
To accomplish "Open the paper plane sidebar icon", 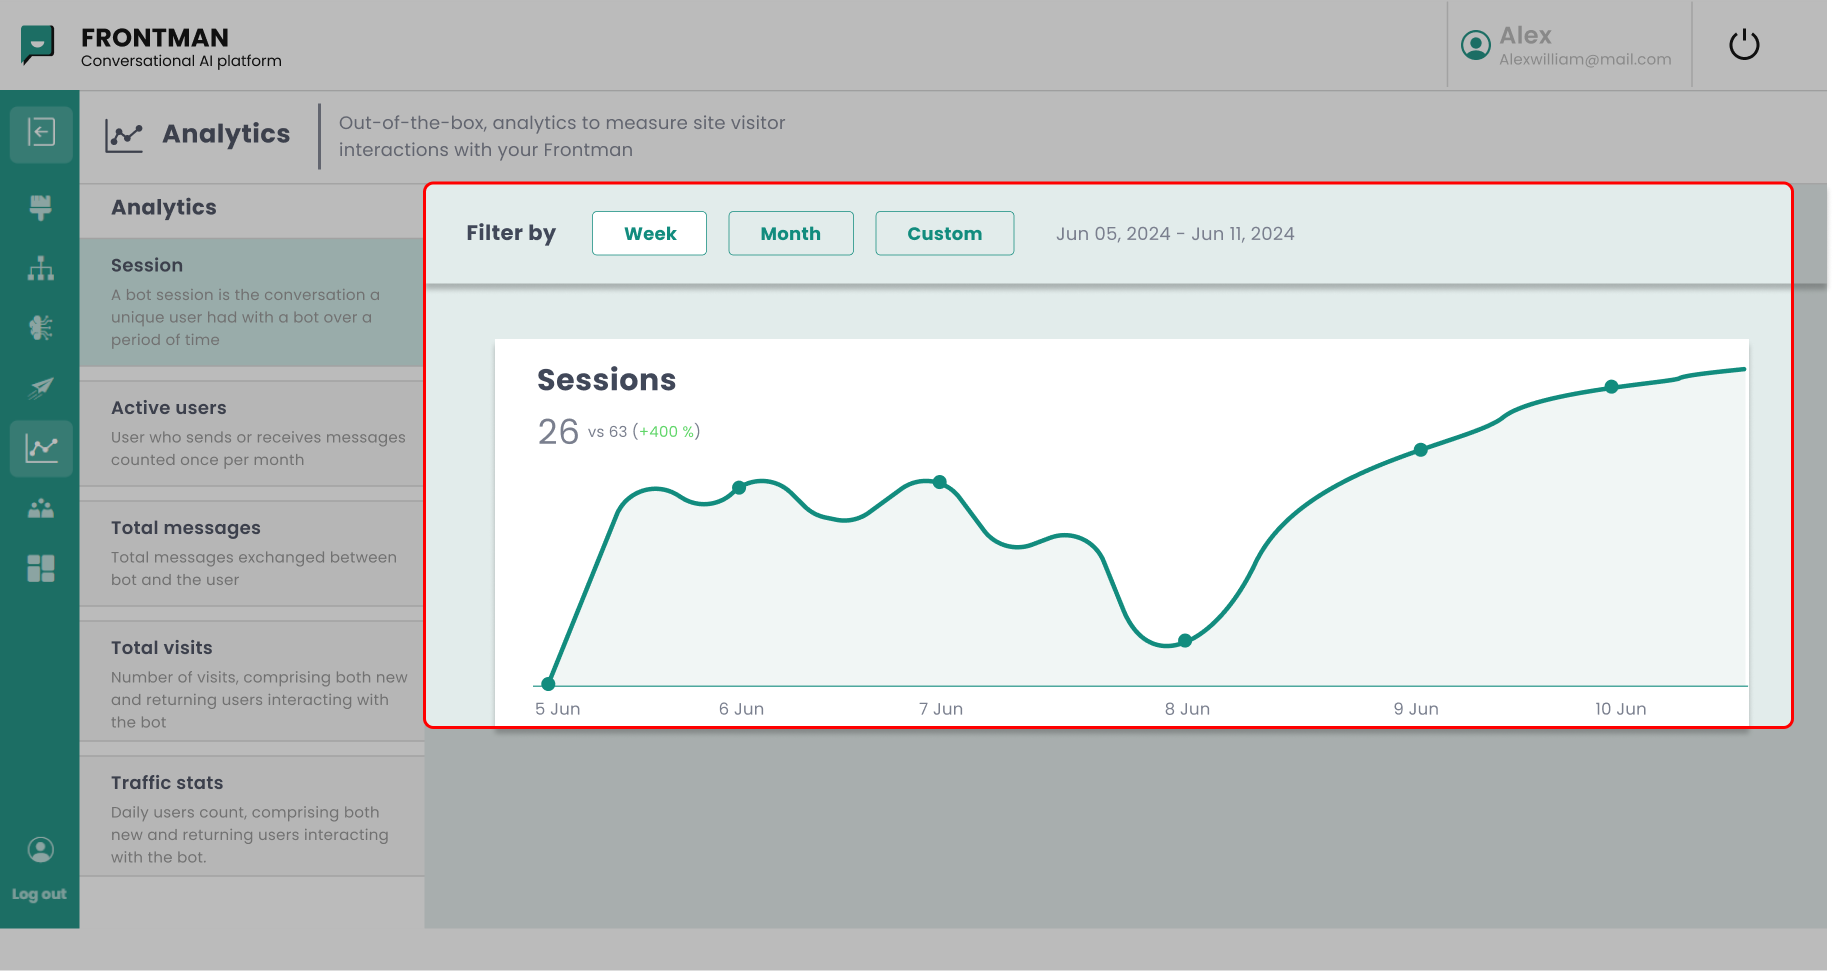I will [x=41, y=388].
